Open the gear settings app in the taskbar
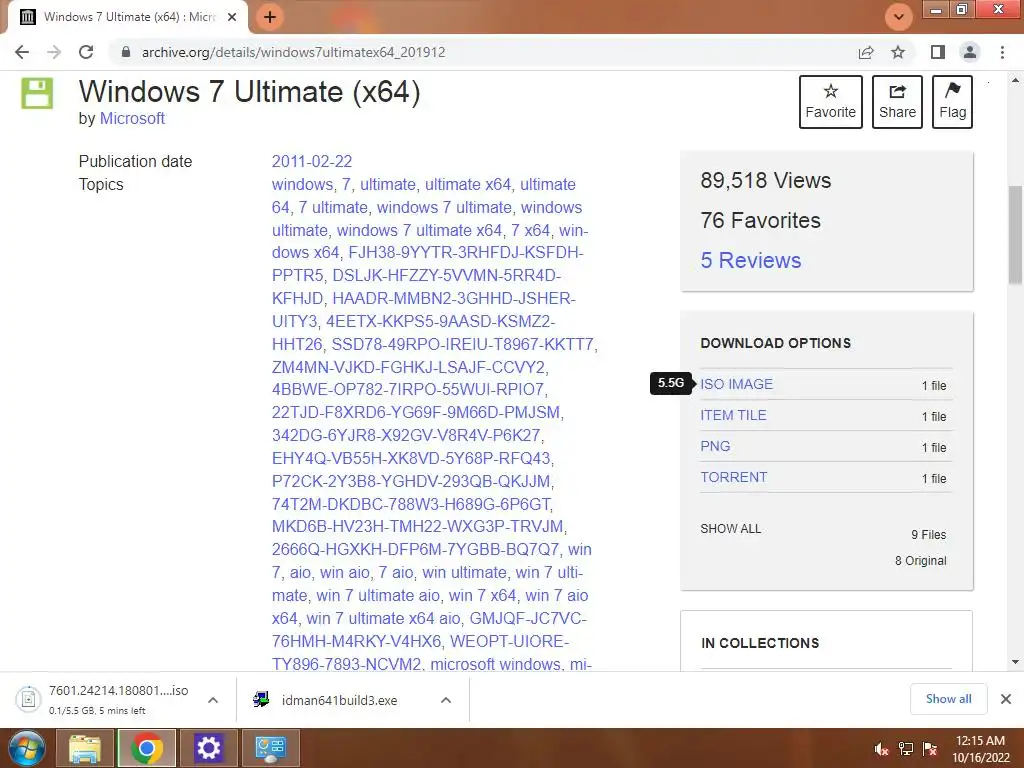Screen dimensions: 1024x768 tap(208, 748)
